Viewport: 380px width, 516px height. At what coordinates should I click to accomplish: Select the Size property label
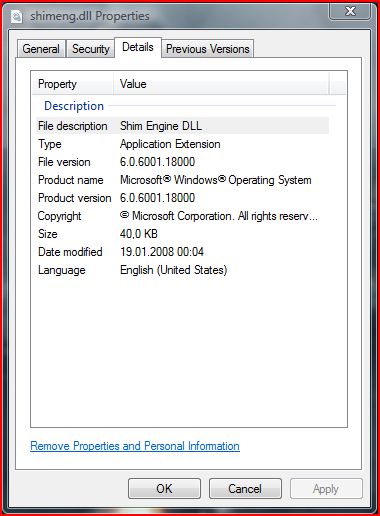[x=48, y=234]
